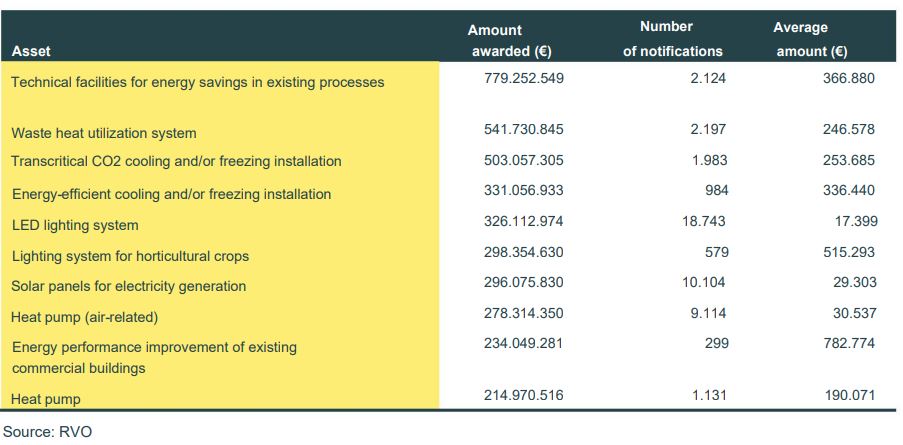Click the notifications count 10.104
903x445 pixels.
[704, 283]
